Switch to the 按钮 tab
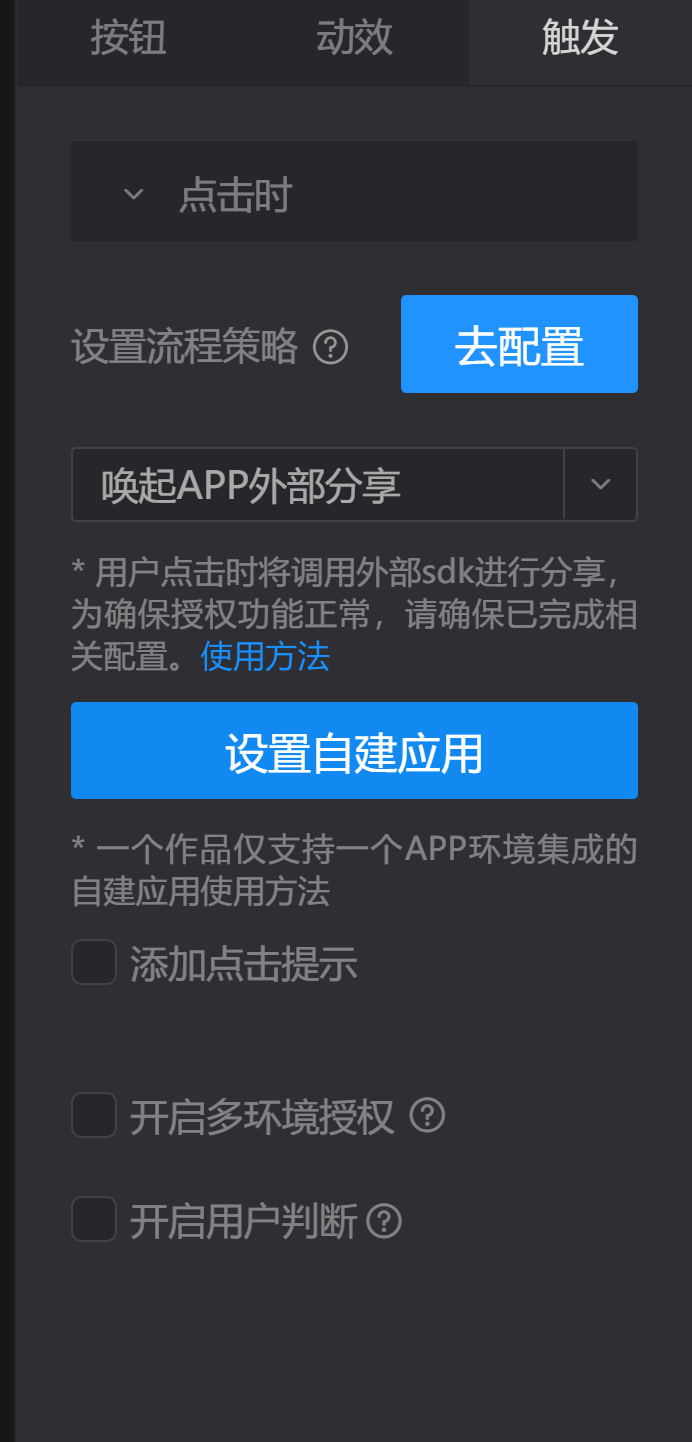The height and width of the screenshot is (1442, 692). pos(129,40)
